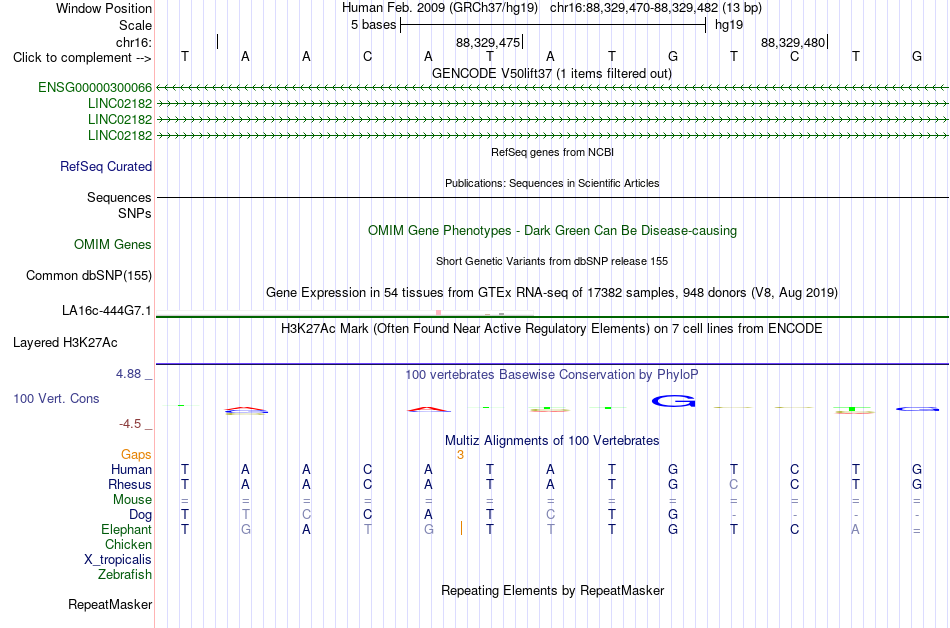Select the 88,329,475 ruler coordinate
Screen dimensions: 950x628
click(x=488, y=42)
